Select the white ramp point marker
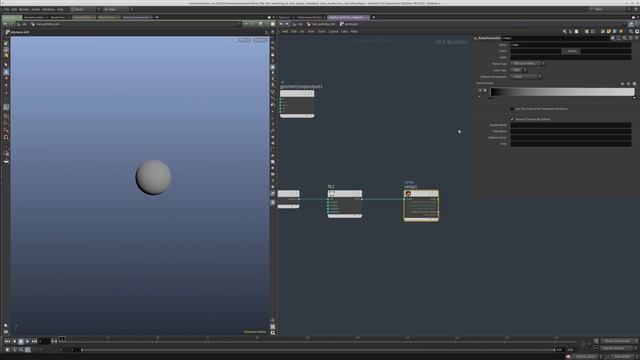Image resolution: width=640 pixels, height=360 pixels. [634, 98]
